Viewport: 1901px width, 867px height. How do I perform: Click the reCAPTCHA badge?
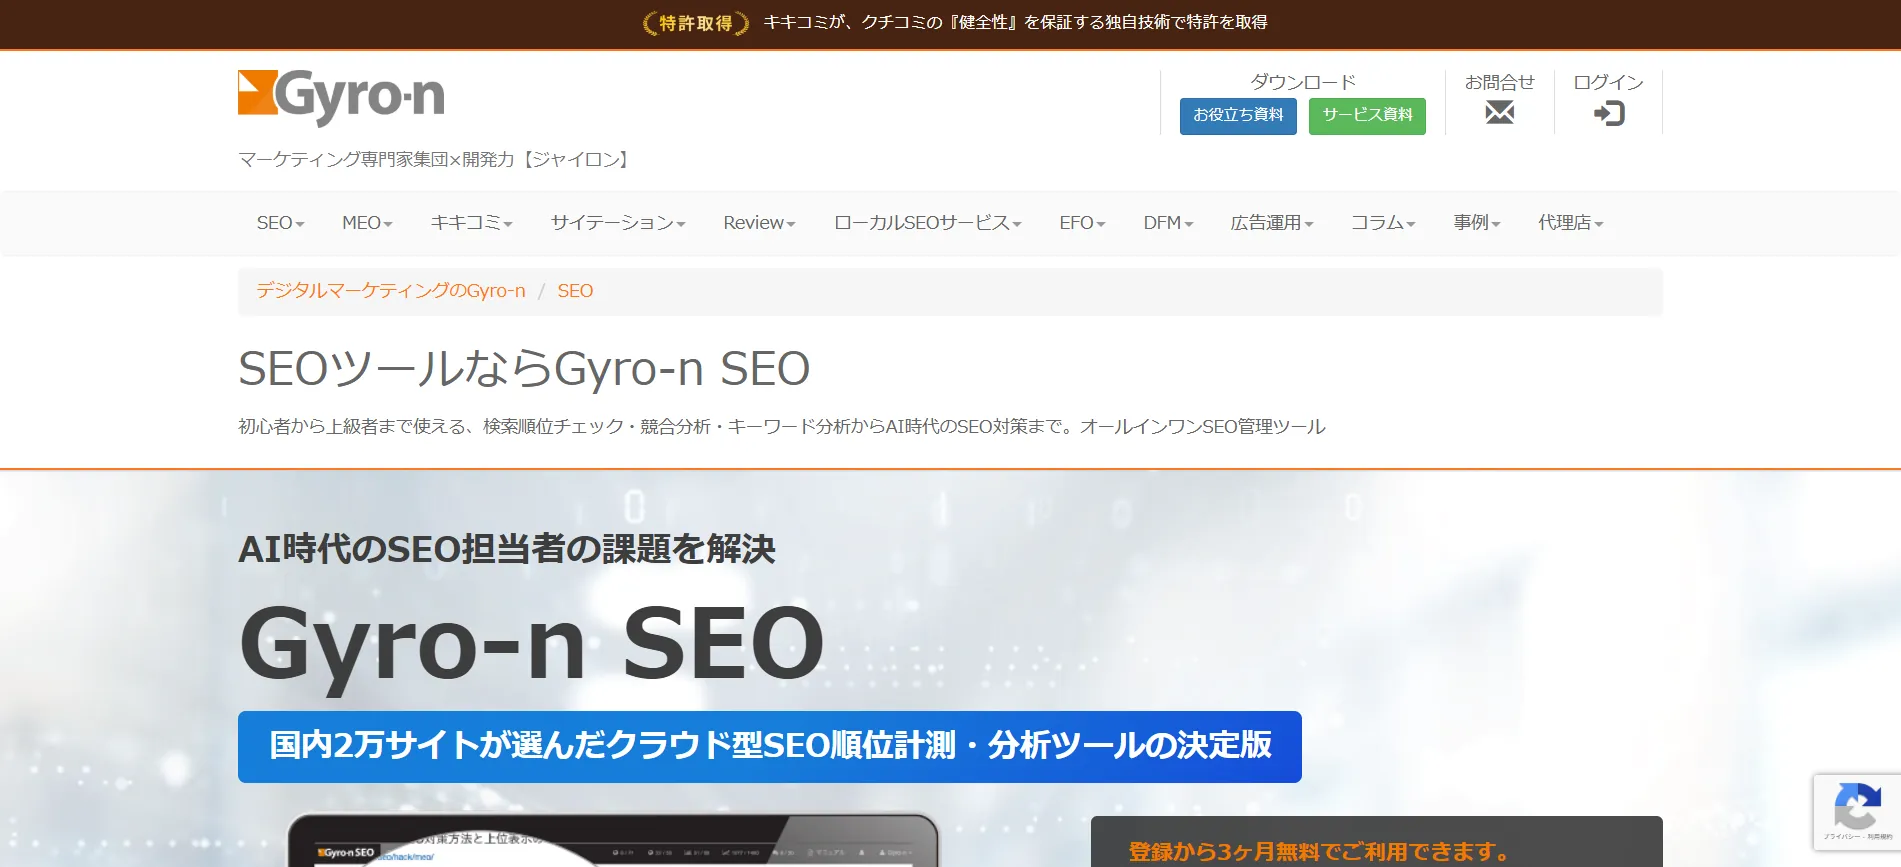click(x=1857, y=812)
